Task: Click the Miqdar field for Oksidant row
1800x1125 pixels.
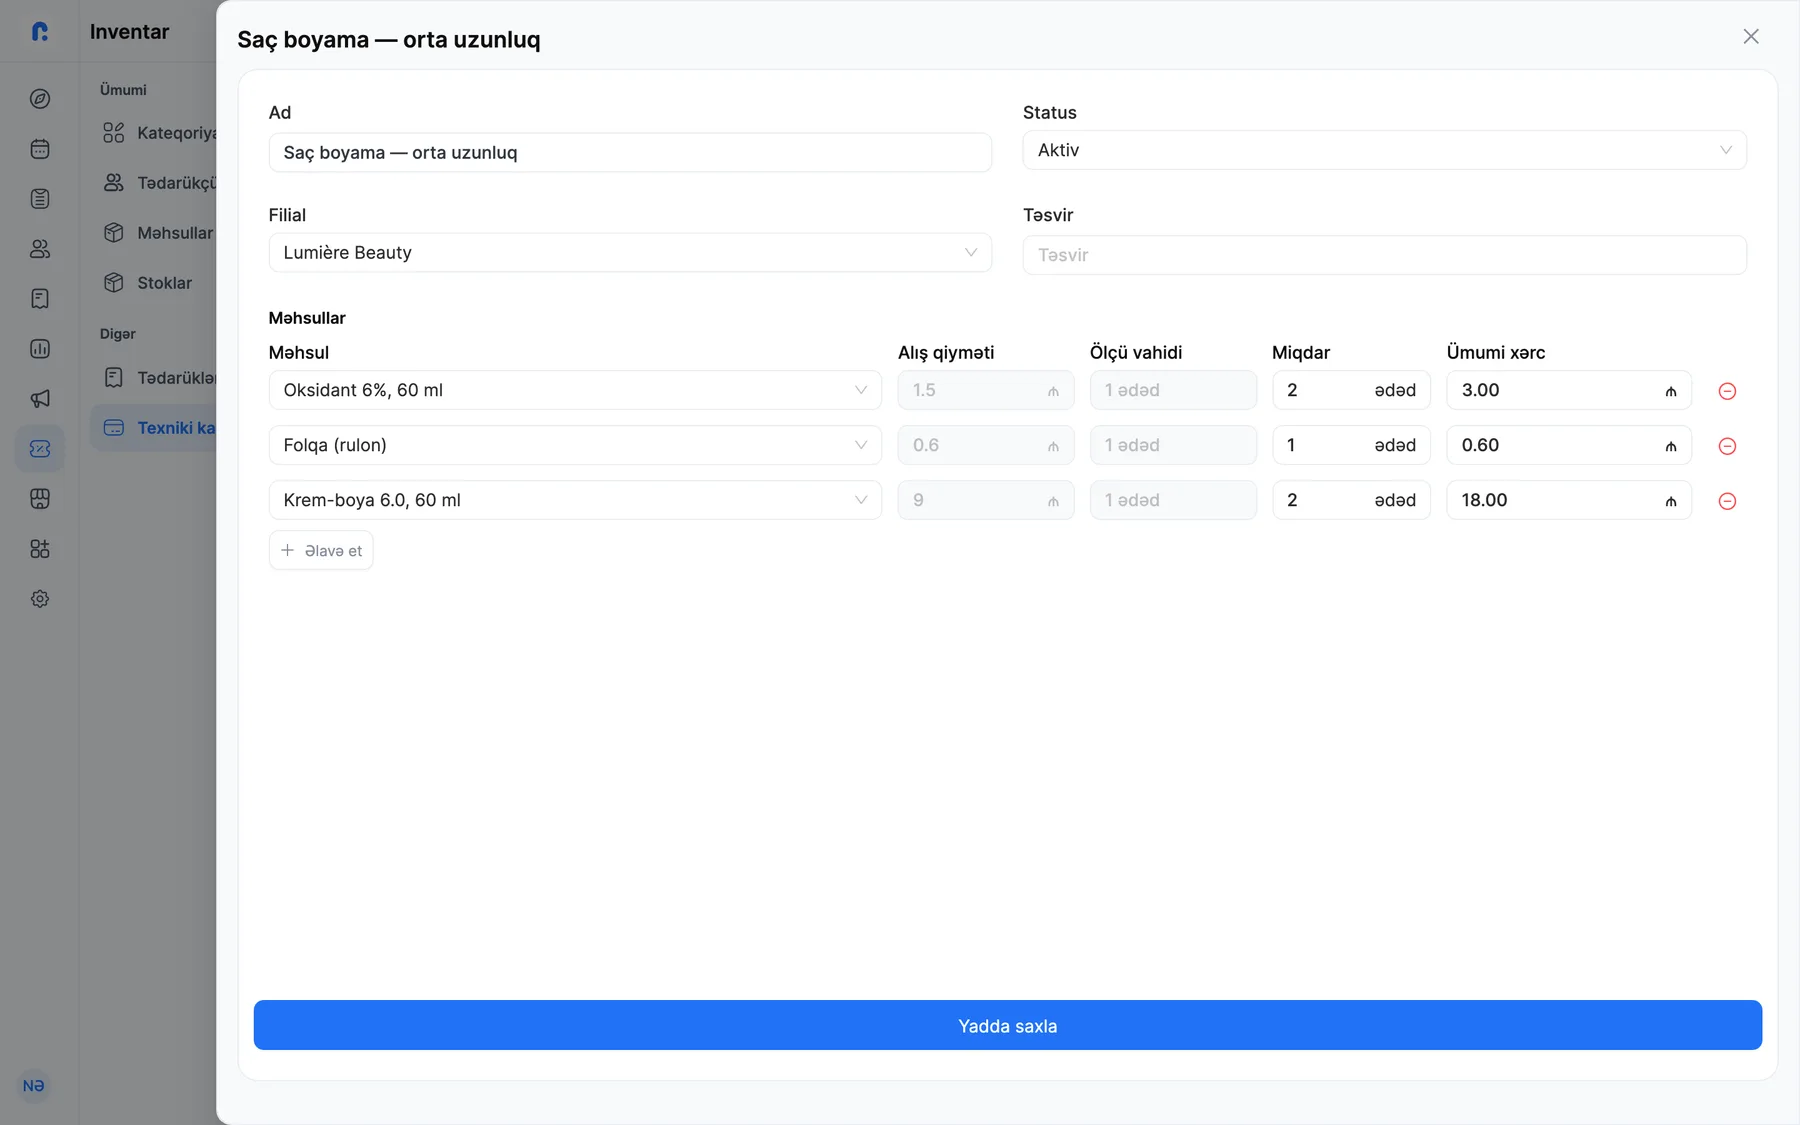Action: click(x=1351, y=390)
